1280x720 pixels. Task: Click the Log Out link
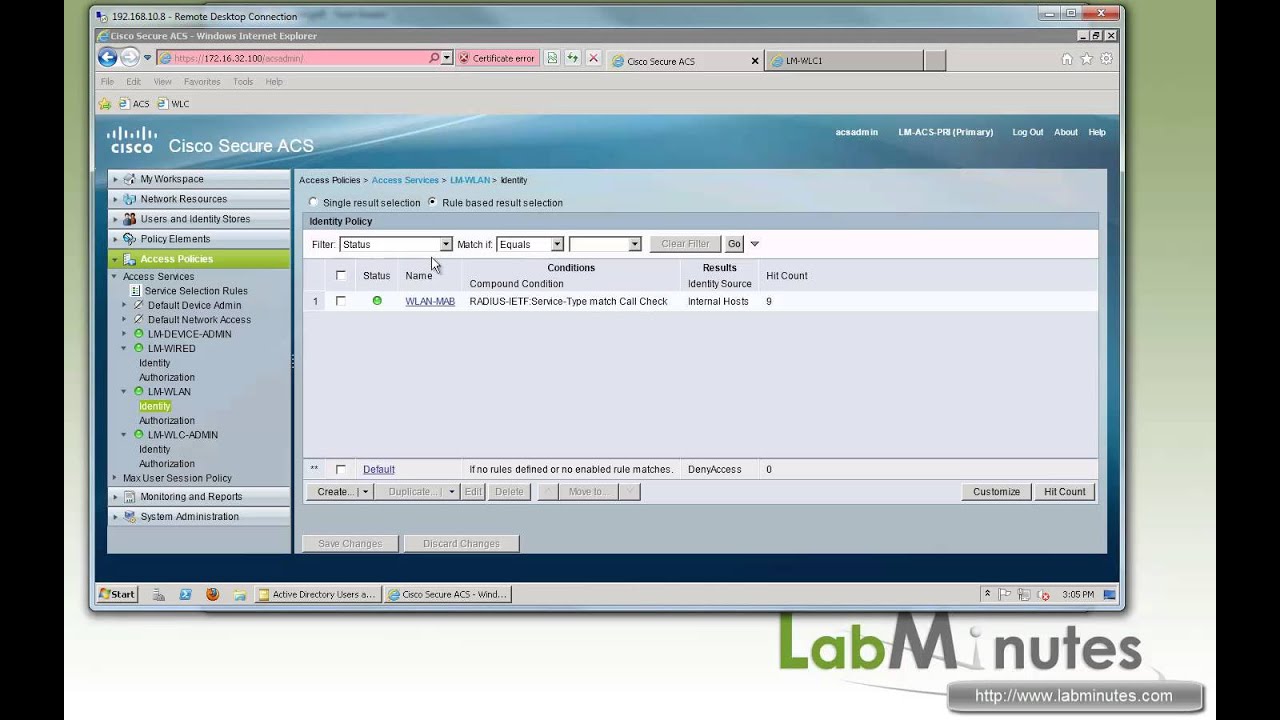(x=1027, y=132)
